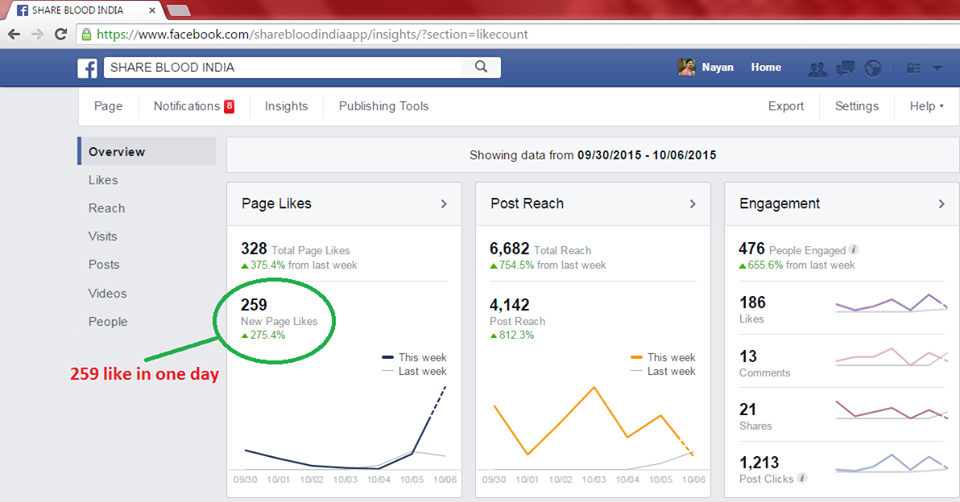
Task: Click the Shares sparkline chart
Action: tap(891, 410)
